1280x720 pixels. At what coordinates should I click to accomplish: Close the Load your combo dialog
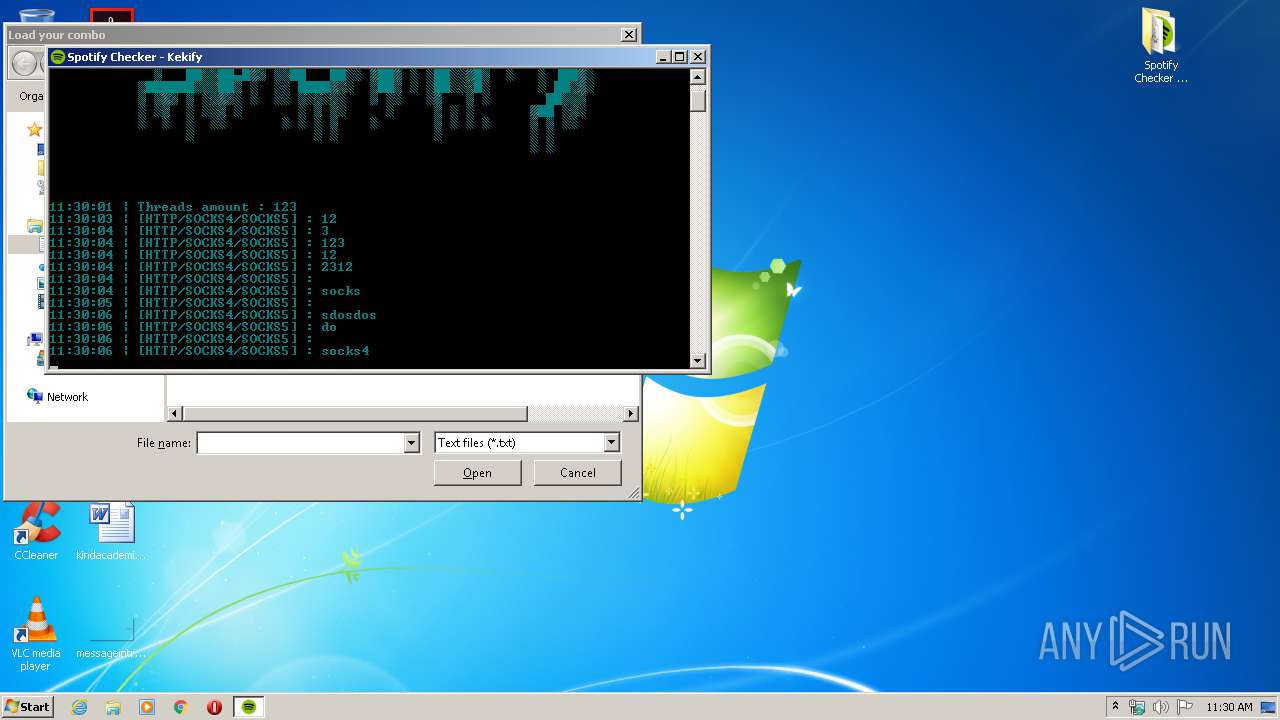pos(629,35)
